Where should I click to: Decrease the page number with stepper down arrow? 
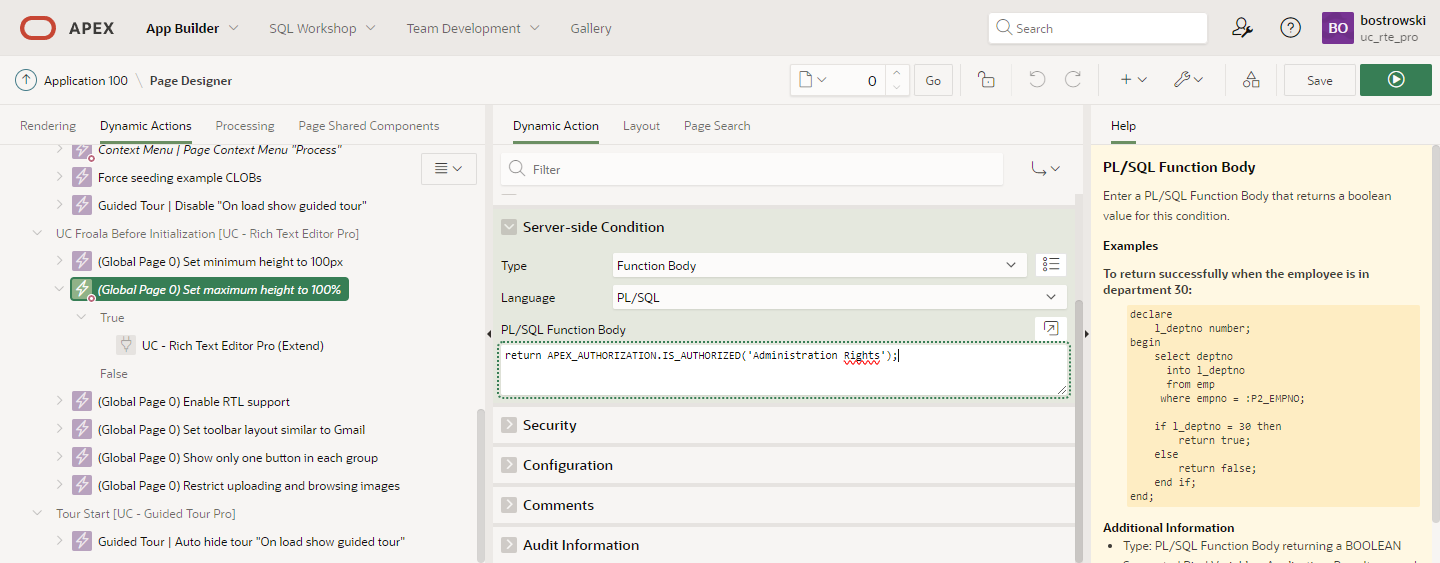897,88
